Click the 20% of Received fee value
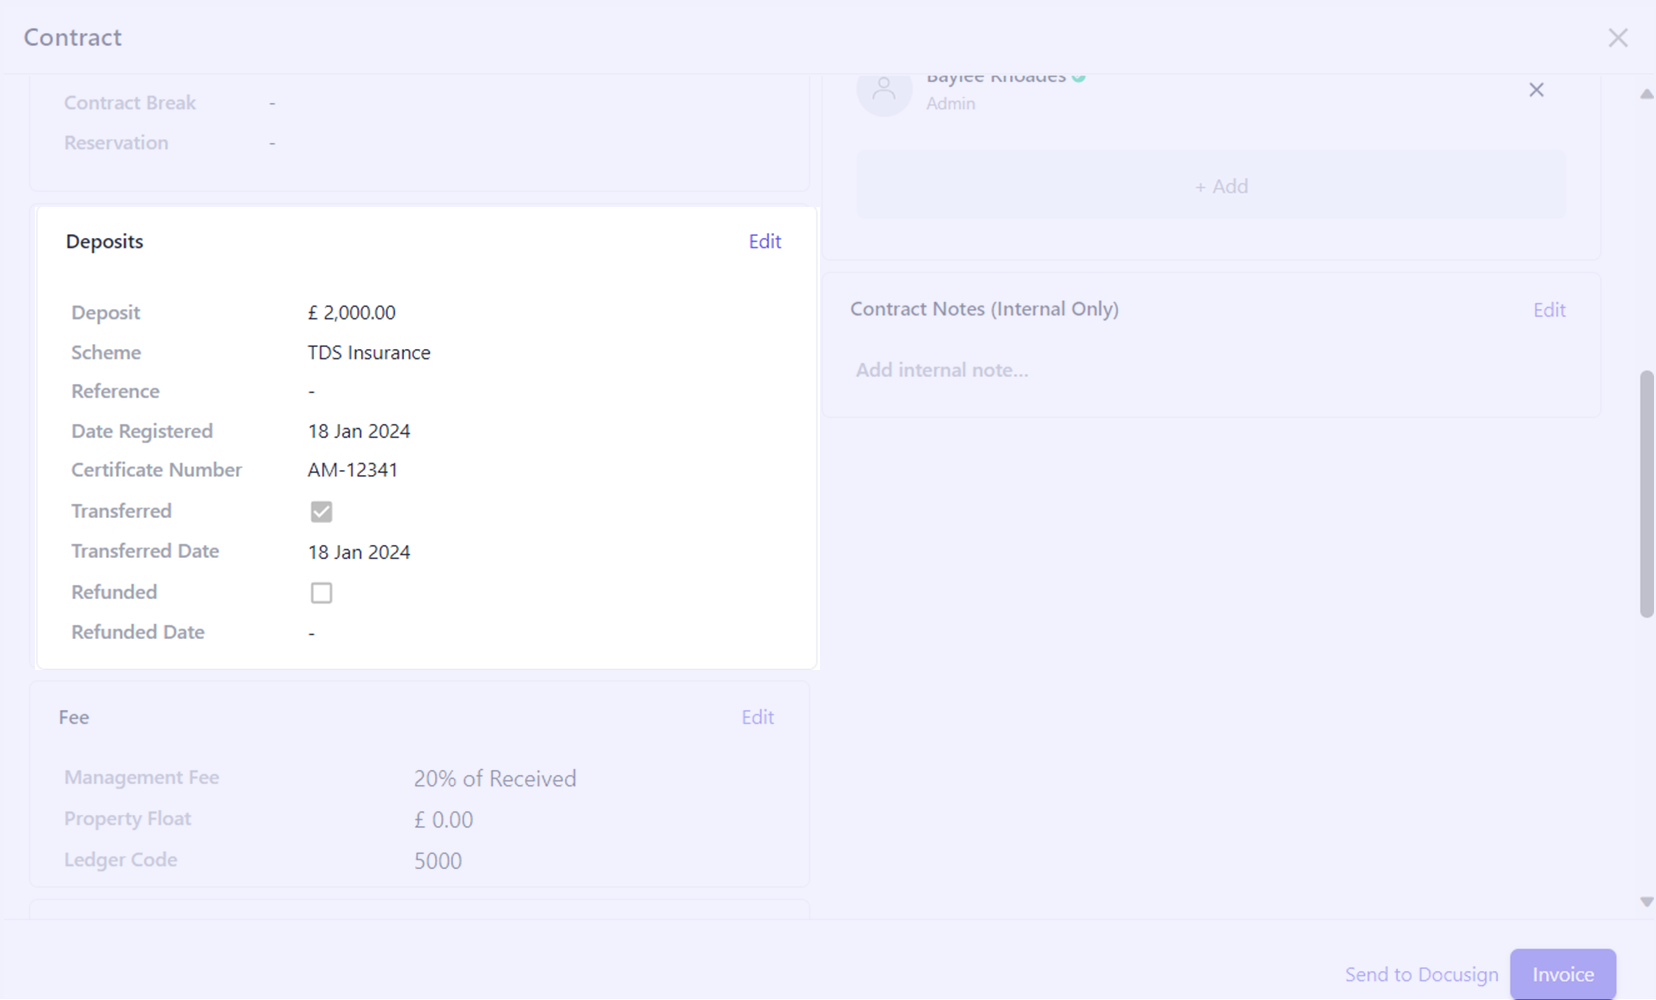The width and height of the screenshot is (1656, 1000). [x=495, y=779]
